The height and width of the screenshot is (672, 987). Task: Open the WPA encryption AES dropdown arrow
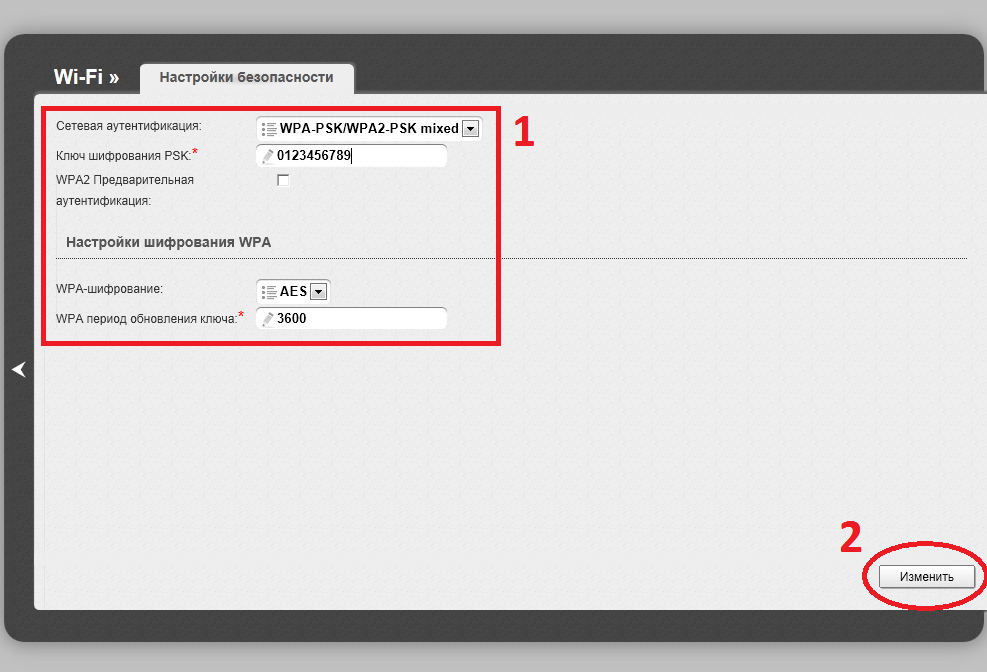point(318,292)
